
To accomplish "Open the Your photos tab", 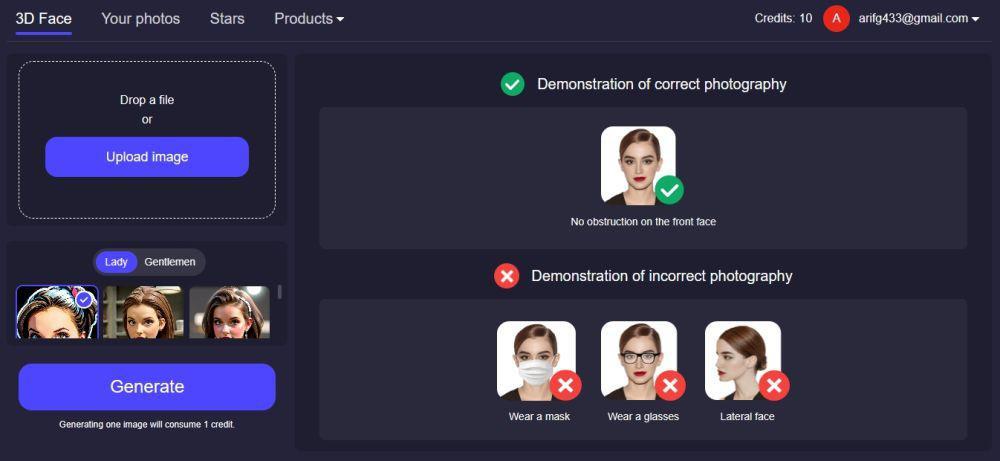I will click(140, 18).
